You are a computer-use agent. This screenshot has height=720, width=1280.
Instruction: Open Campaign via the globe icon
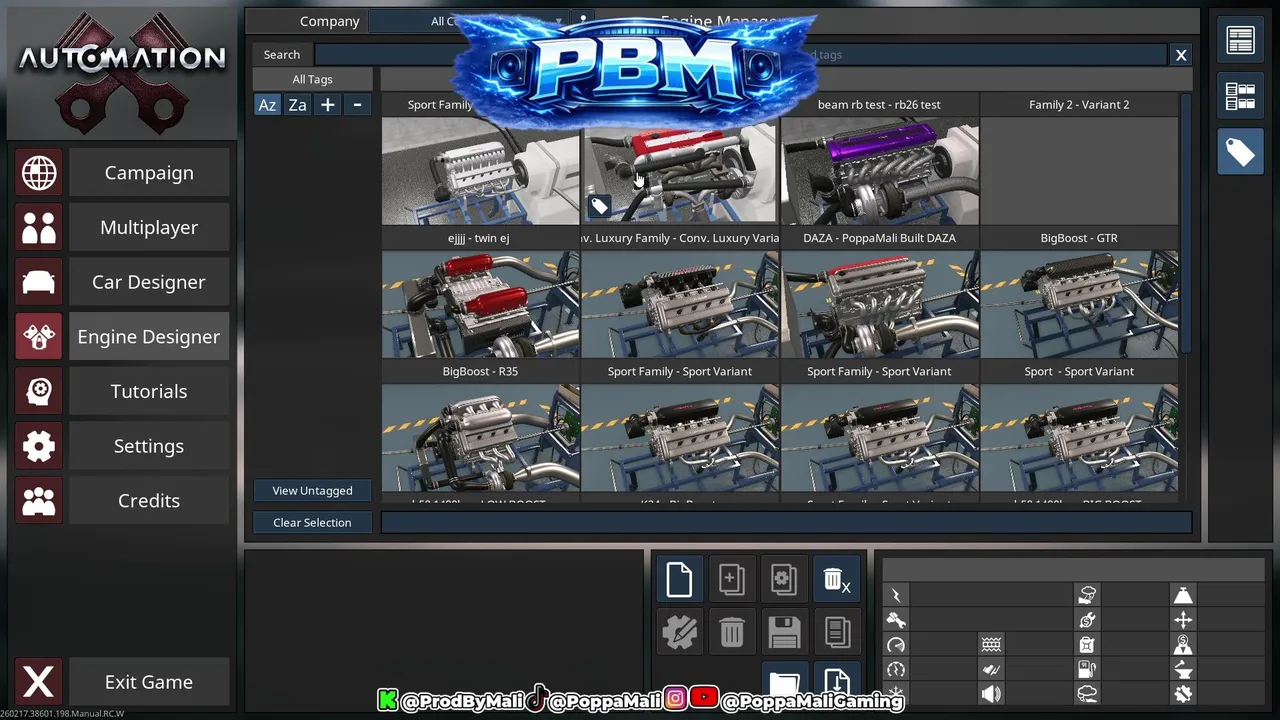click(x=39, y=173)
